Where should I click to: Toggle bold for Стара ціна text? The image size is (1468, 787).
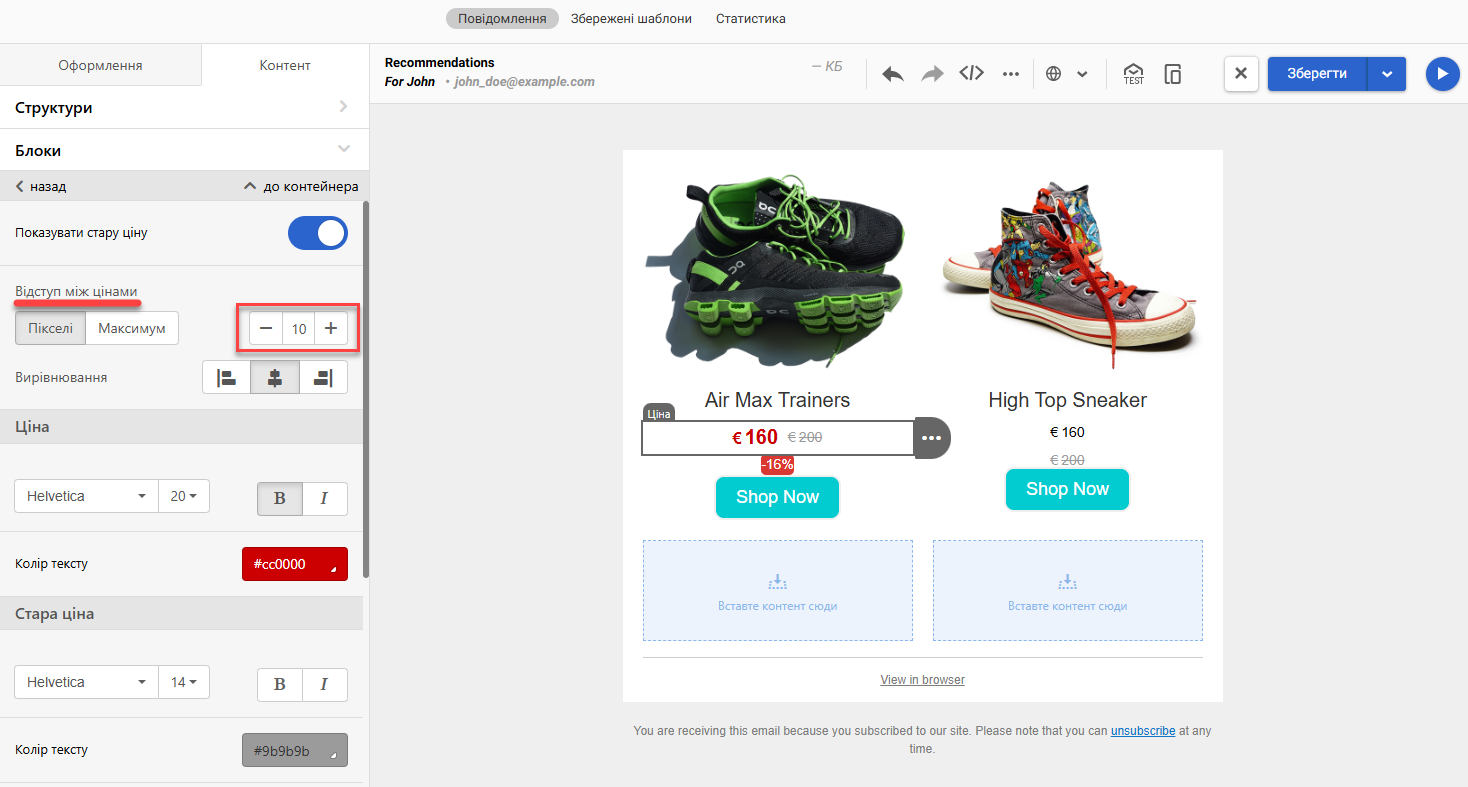(x=280, y=685)
